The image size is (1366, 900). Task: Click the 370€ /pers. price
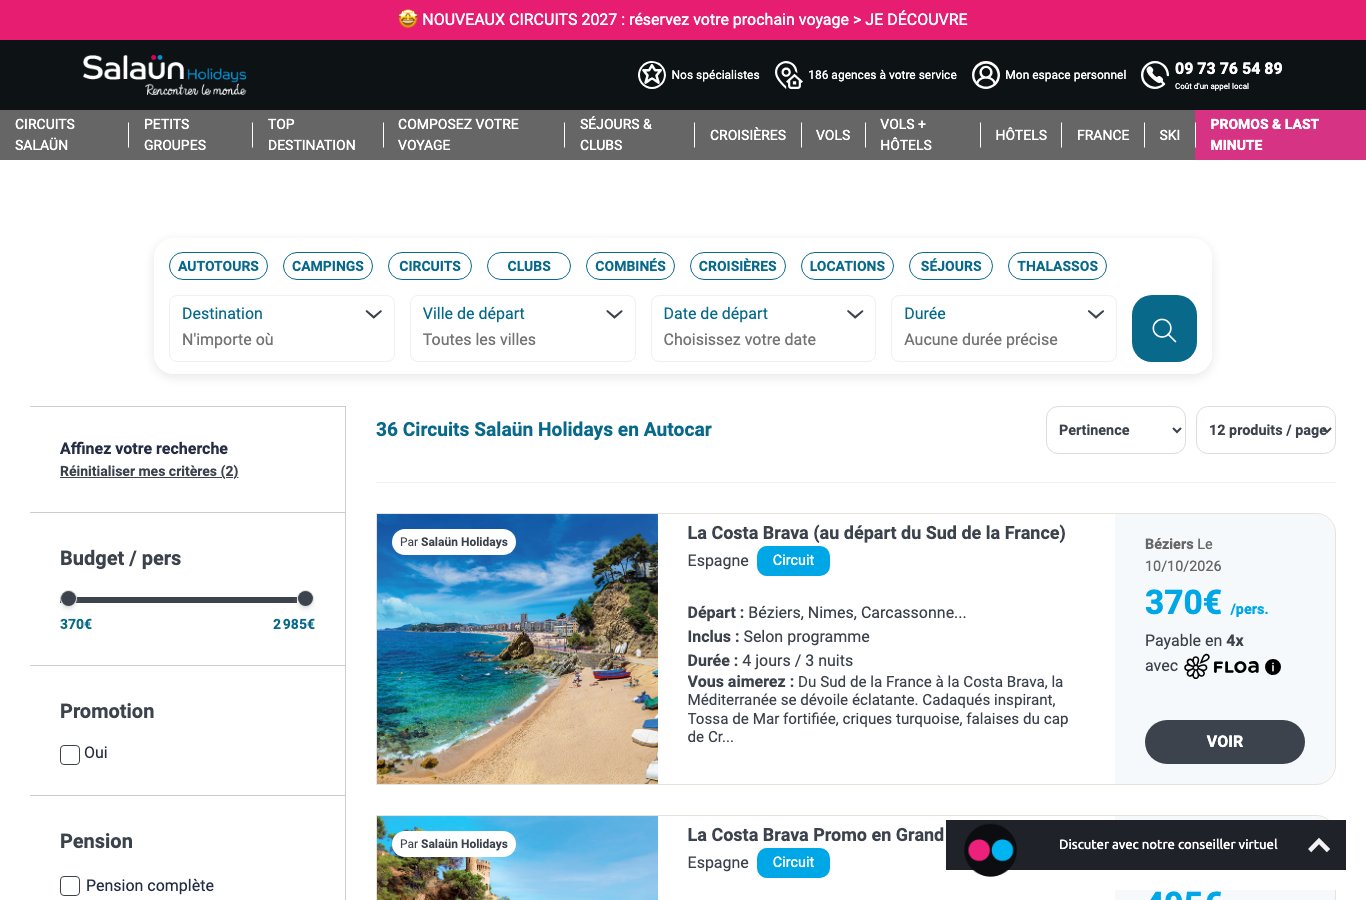coord(1206,603)
